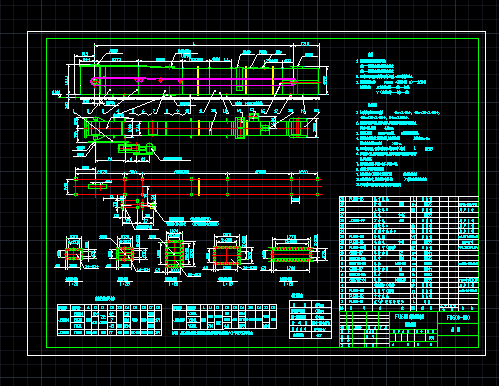Click the leftmost cross-section view
The width and height of the screenshot is (499, 386).
[x=74, y=254]
